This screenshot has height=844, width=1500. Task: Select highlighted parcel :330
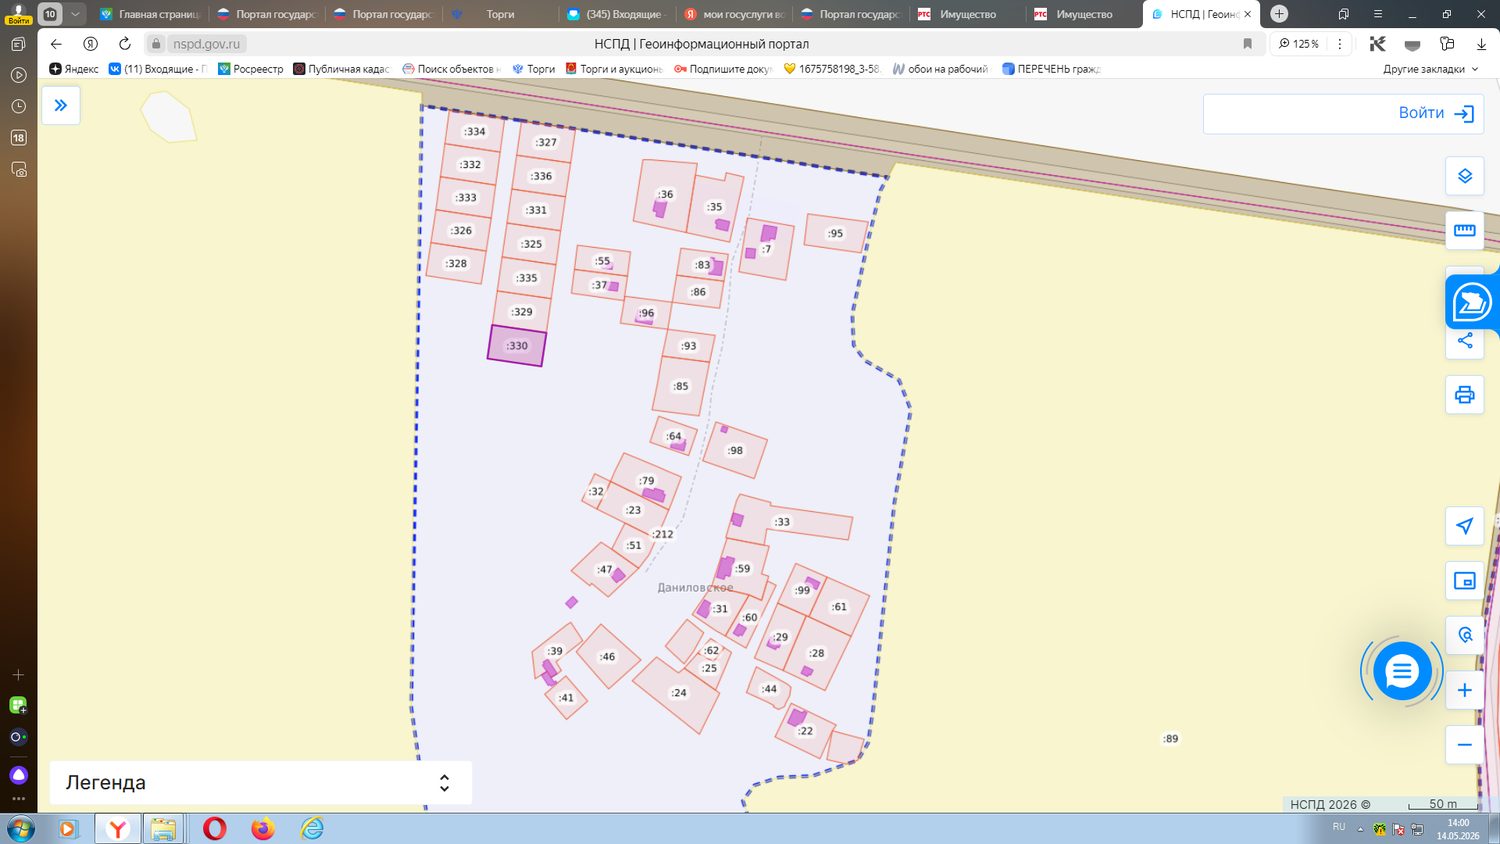pyautogui.click(x=516, y=346)
